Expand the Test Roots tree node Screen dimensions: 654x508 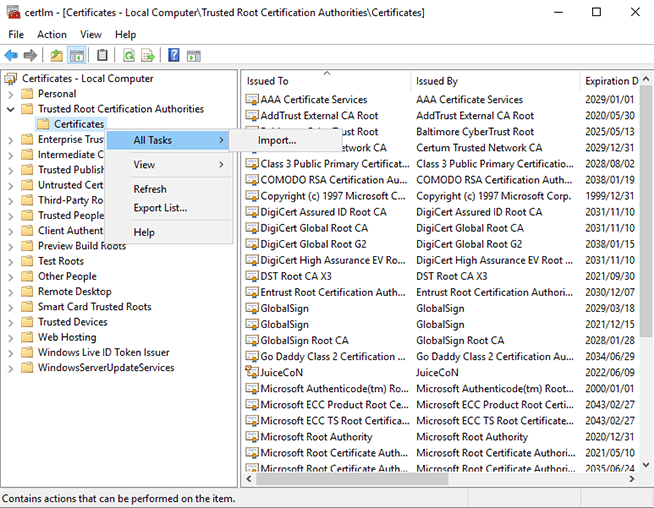10,262
